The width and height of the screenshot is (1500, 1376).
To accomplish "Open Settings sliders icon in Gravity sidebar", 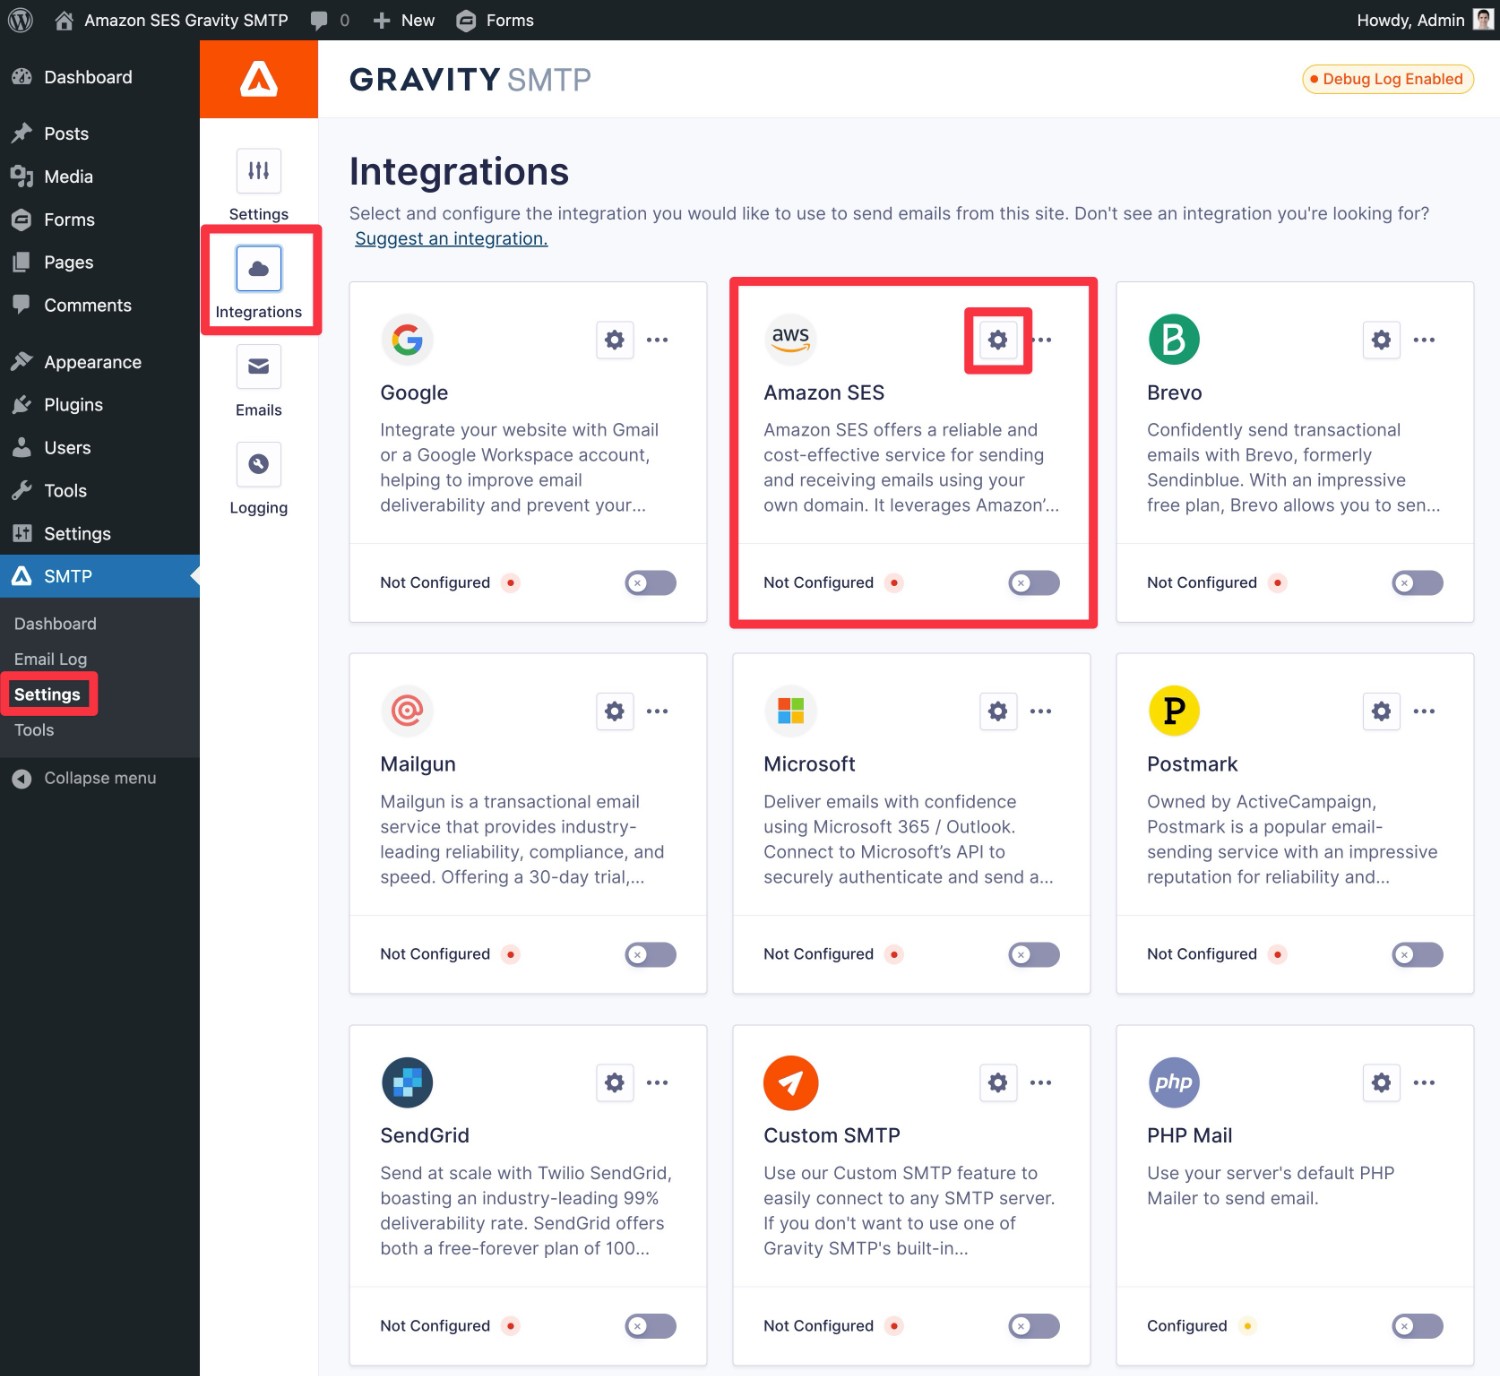I will 259,171.
